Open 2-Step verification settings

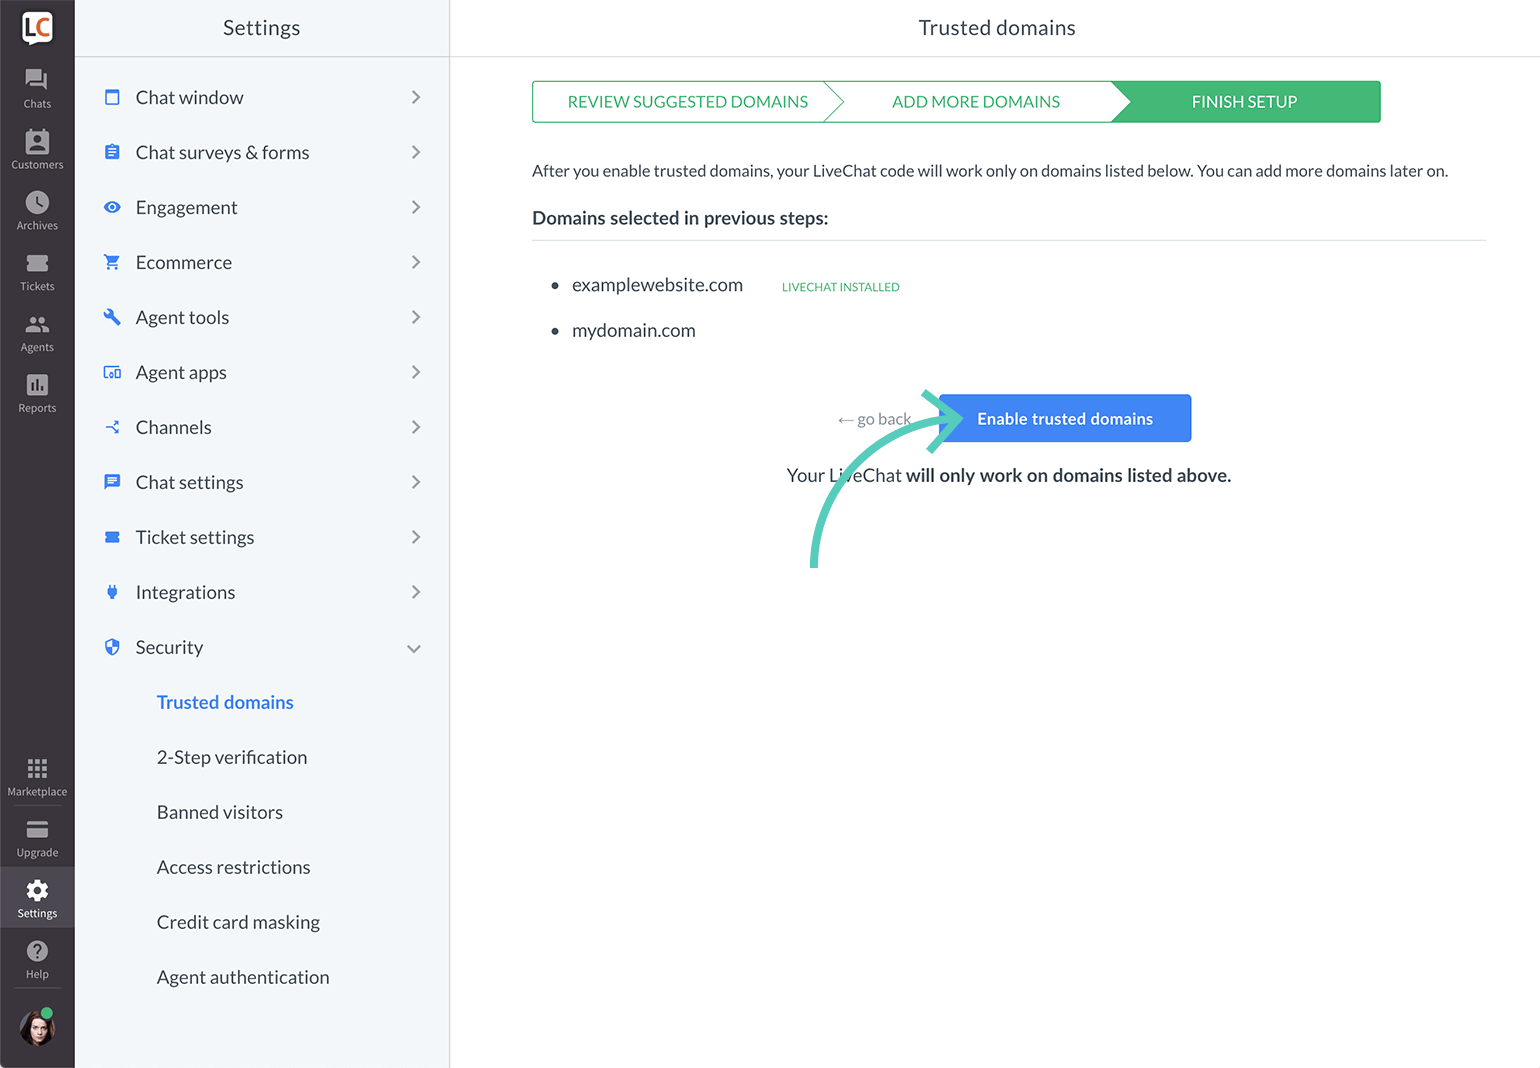pyautogui.click(x=232, y=757)
